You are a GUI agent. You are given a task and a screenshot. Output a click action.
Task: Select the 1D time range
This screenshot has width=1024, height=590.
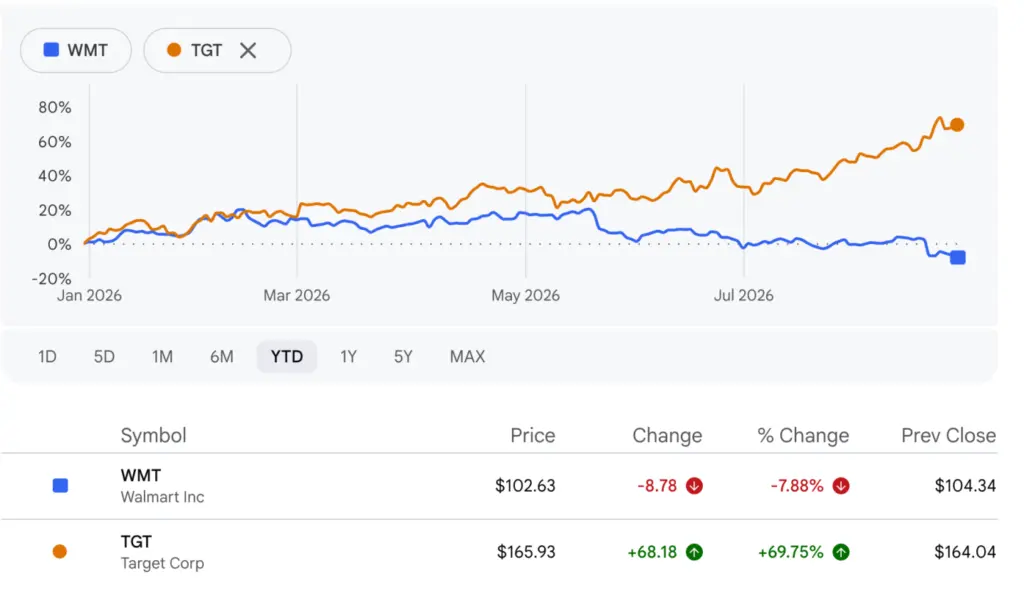coord(47,357)
